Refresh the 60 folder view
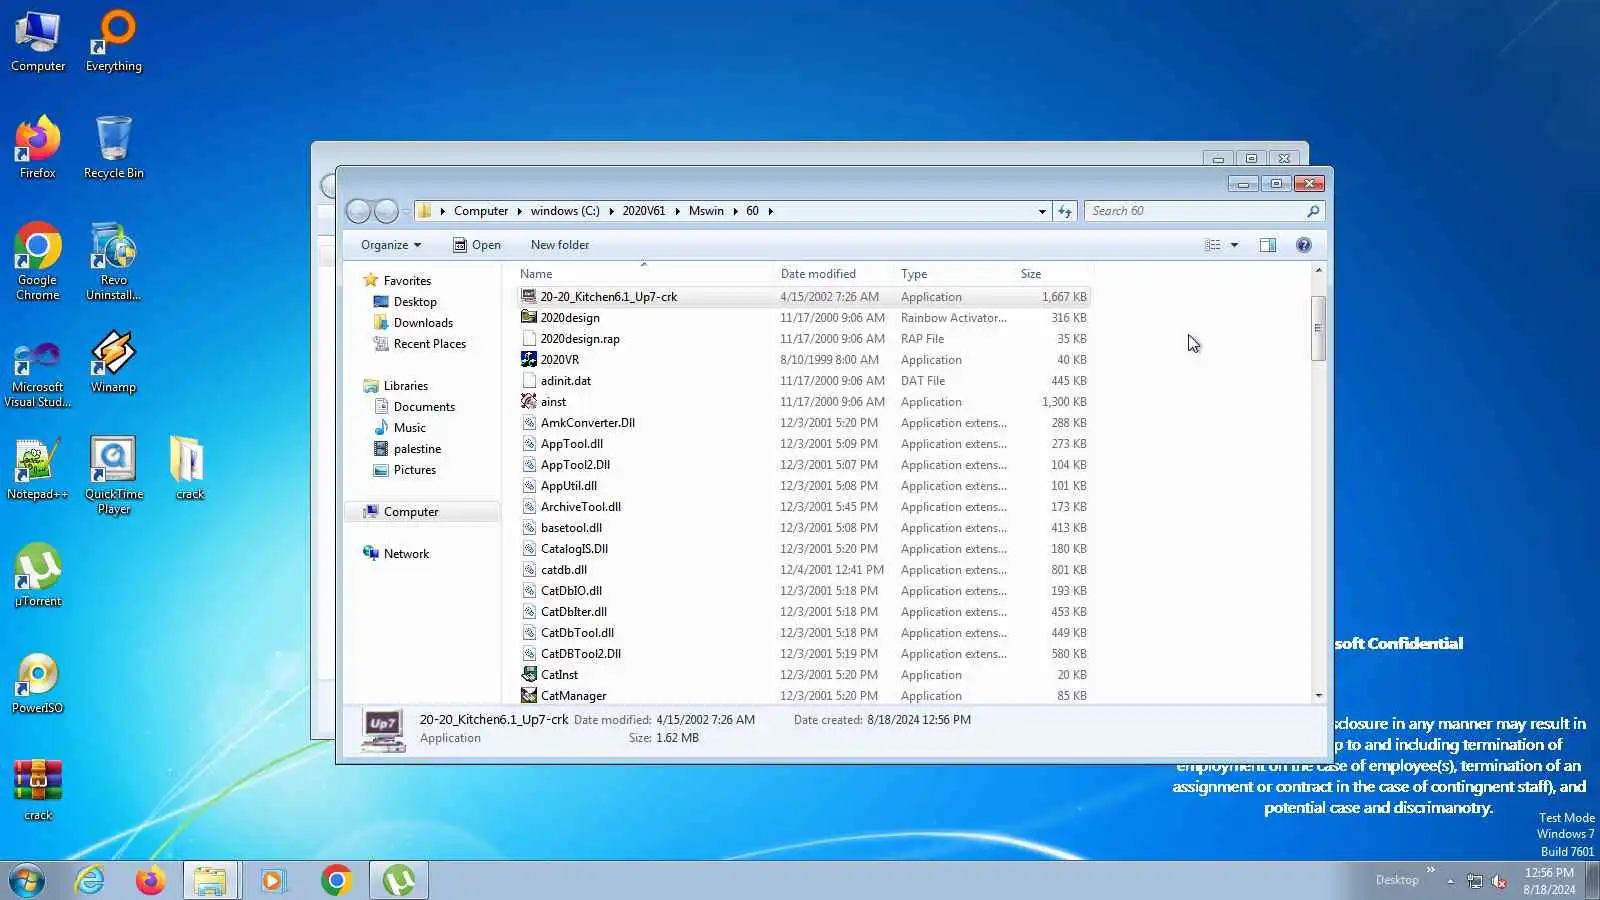The width and height of the screenshot is (1600, 900). click(x=1065, y=211)
